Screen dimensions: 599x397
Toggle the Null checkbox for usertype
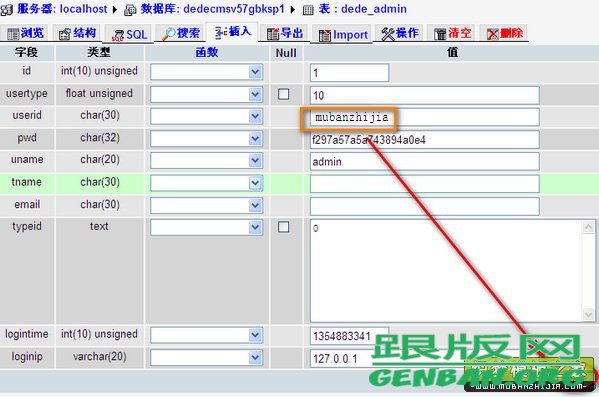point(283,94)
